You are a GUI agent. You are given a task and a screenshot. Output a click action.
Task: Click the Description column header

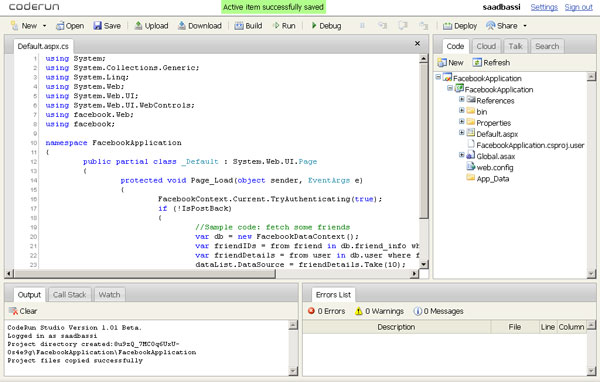pos(396,327)
